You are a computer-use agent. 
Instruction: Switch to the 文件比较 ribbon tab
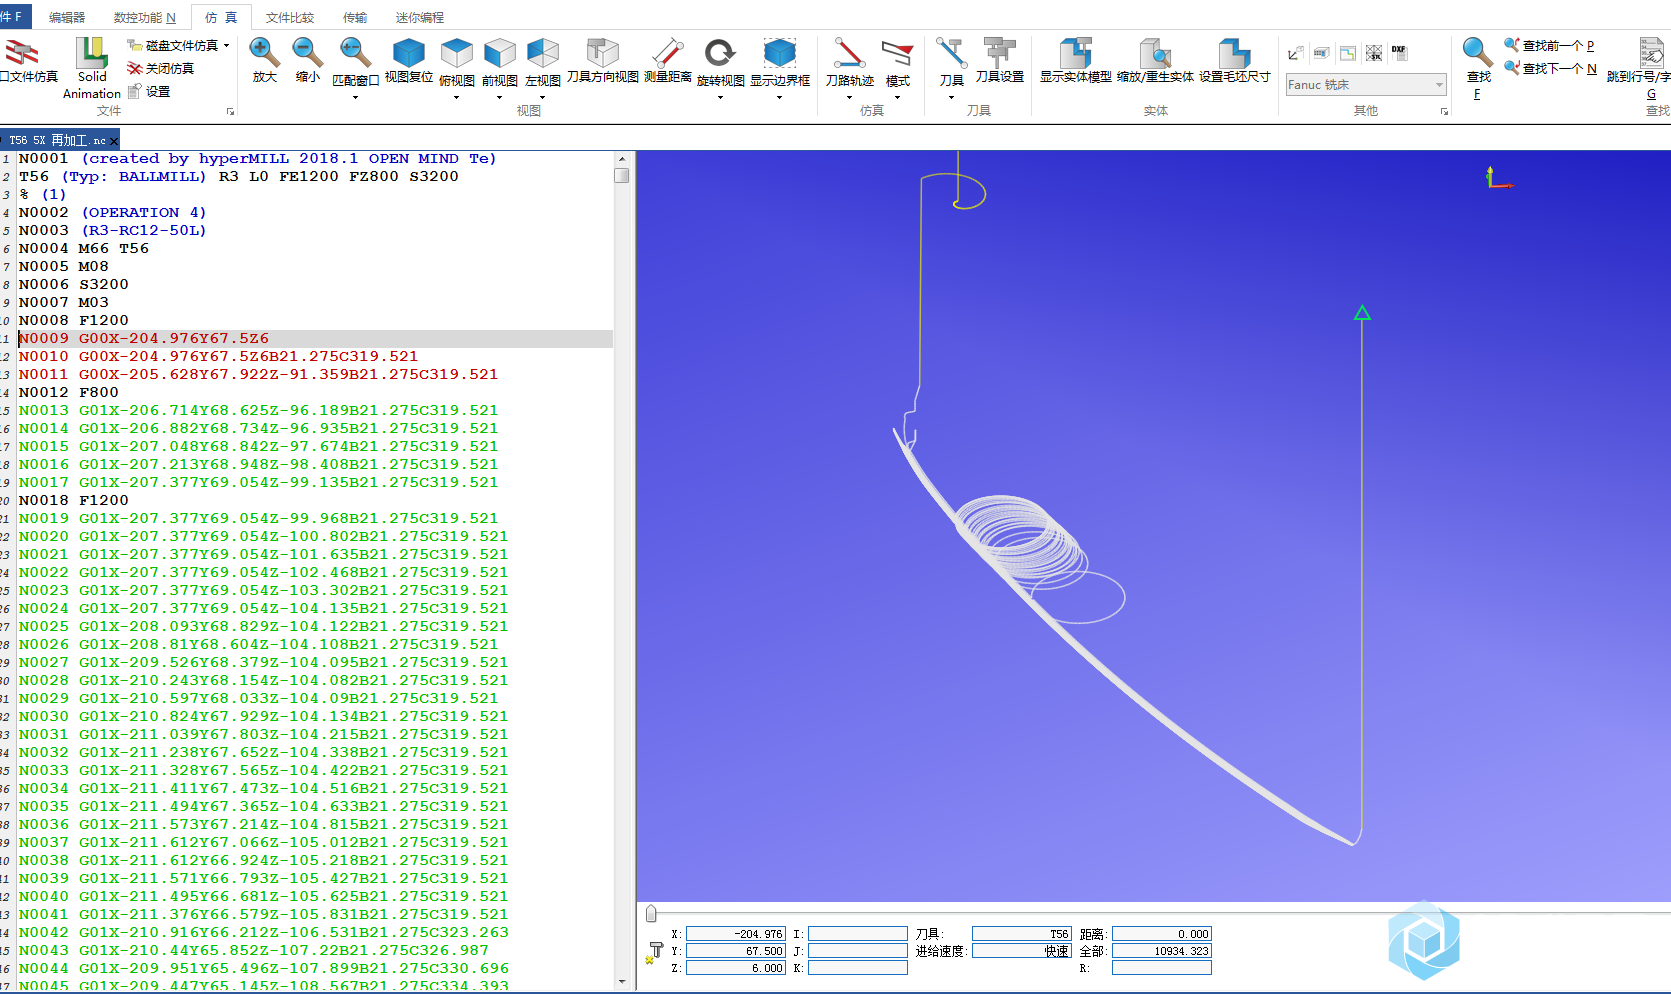(290, 18)
